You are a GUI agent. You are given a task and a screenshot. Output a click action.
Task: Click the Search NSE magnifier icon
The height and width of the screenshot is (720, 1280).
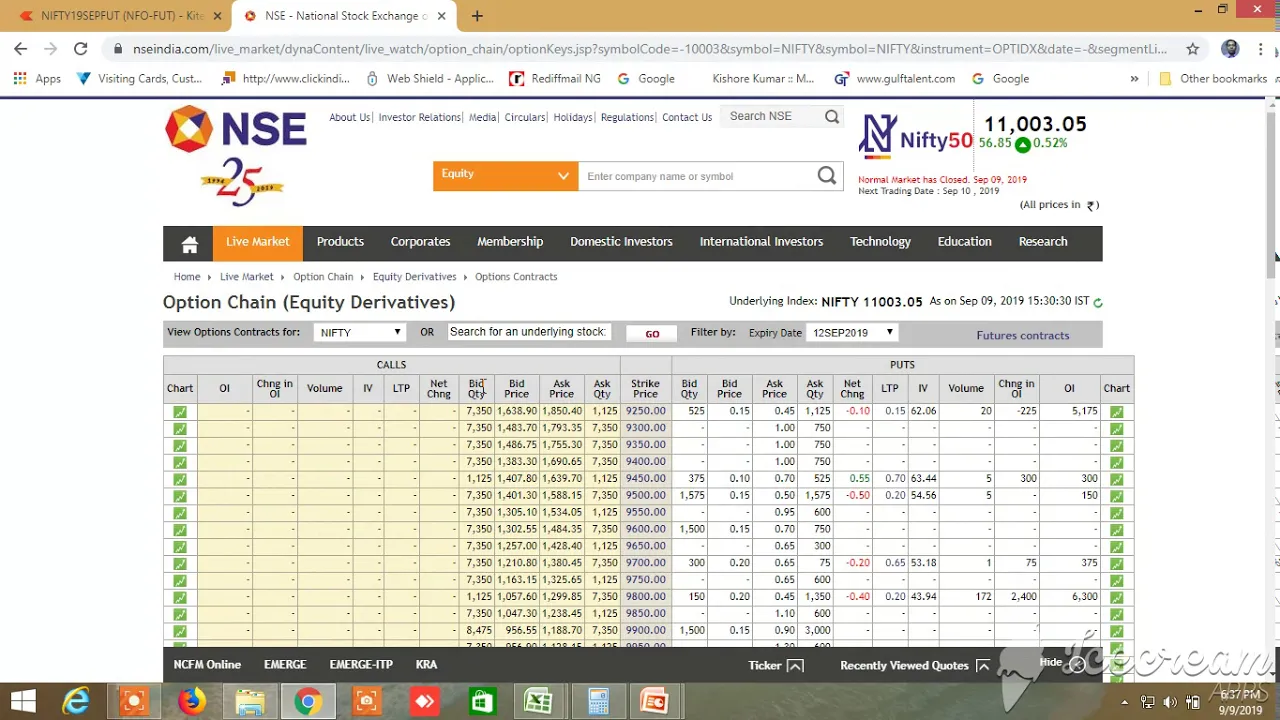[832, 117]
